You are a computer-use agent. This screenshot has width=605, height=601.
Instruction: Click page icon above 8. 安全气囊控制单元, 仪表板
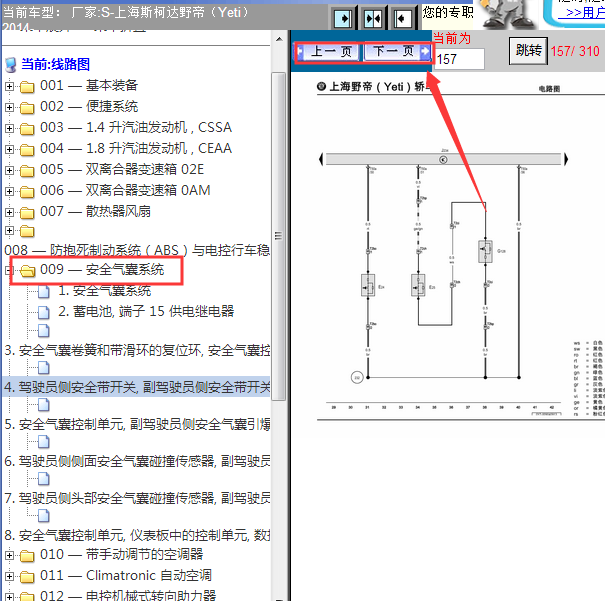point(44,515)
